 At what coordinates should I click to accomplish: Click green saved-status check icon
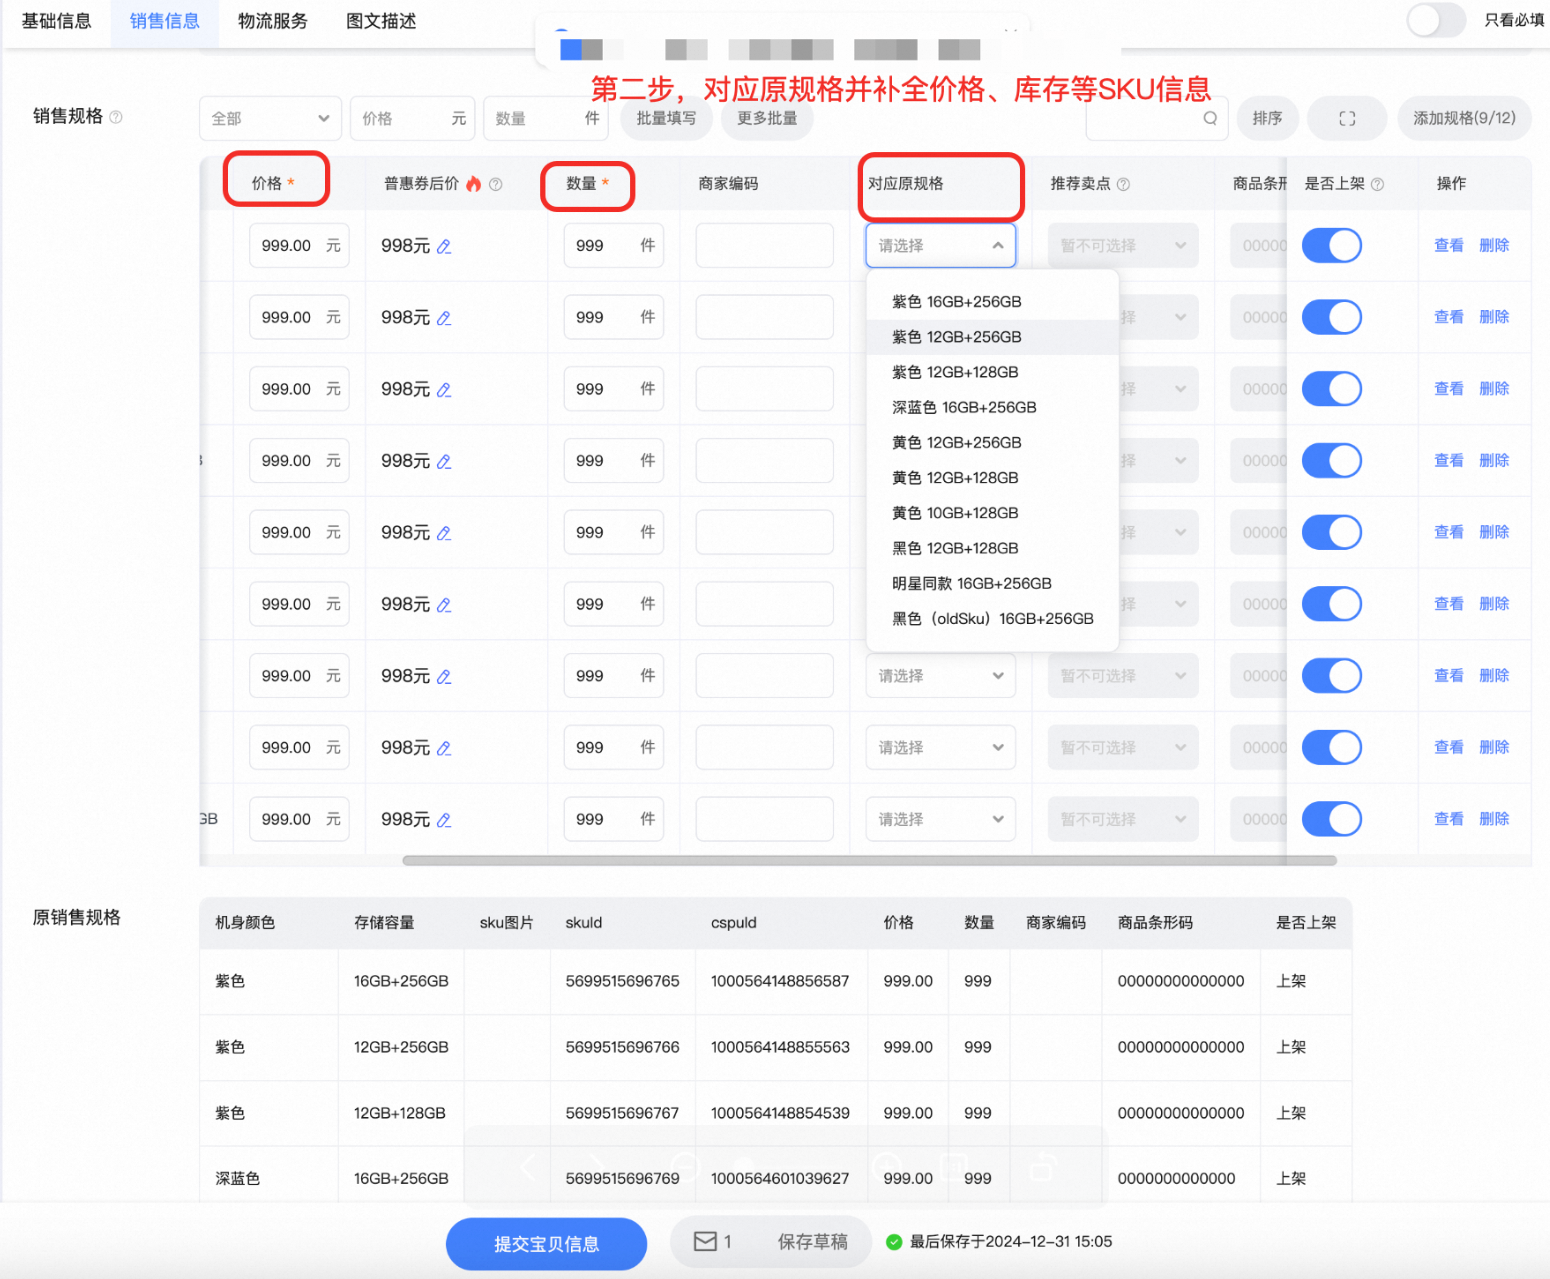tap(894, 1242)
